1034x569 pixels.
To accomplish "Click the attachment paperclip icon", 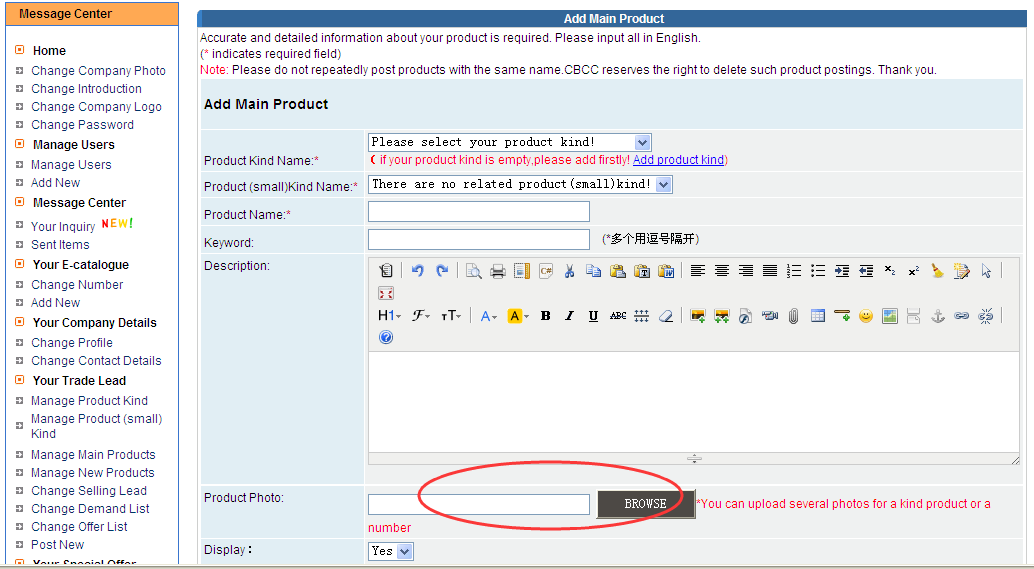I will click(x=793, y=316).
